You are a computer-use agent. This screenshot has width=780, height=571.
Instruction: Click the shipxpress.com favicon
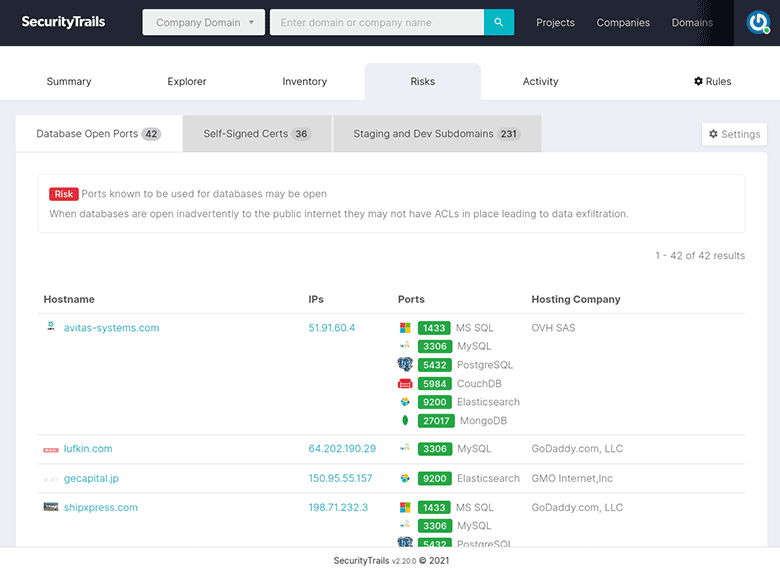tap(51, 507)
